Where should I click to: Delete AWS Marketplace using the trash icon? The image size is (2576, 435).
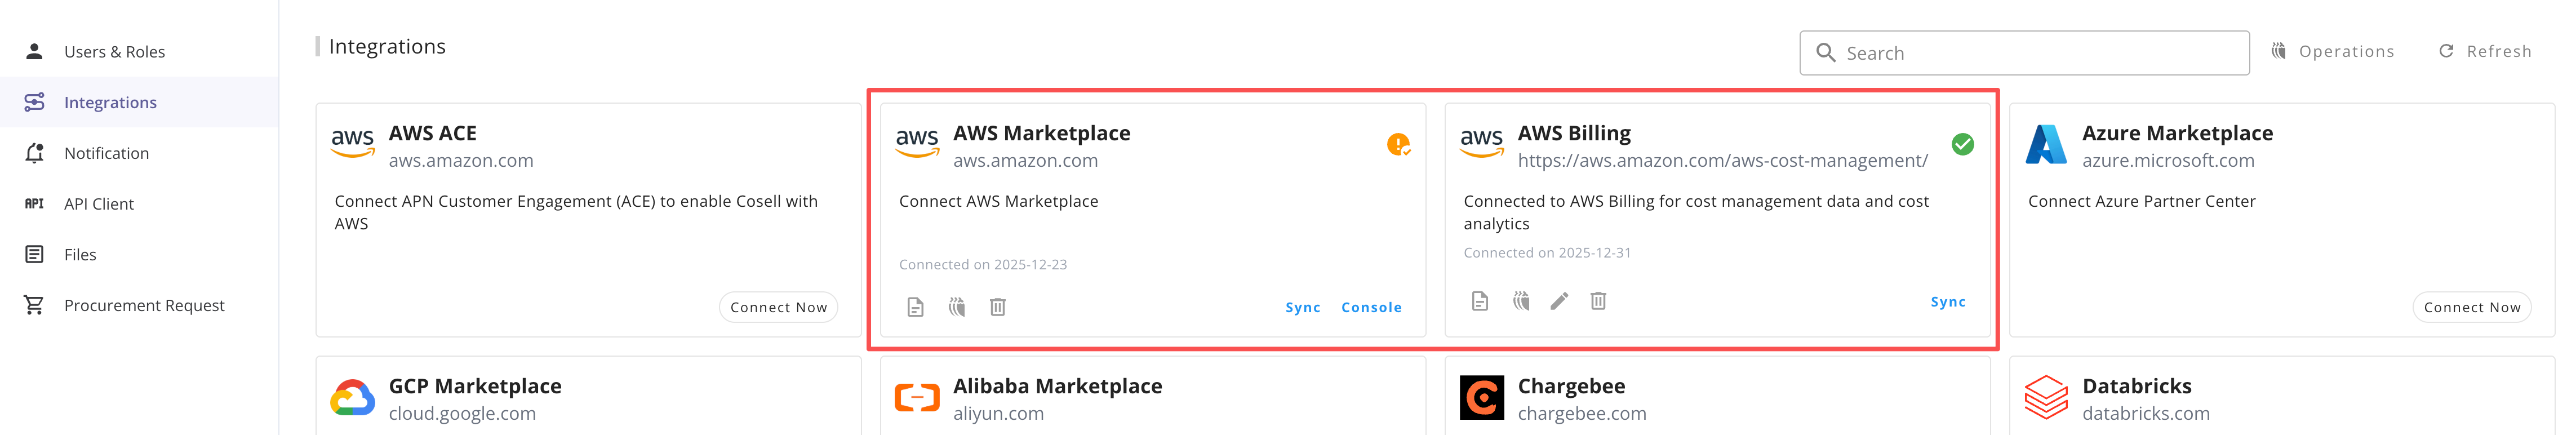[997, 307]
